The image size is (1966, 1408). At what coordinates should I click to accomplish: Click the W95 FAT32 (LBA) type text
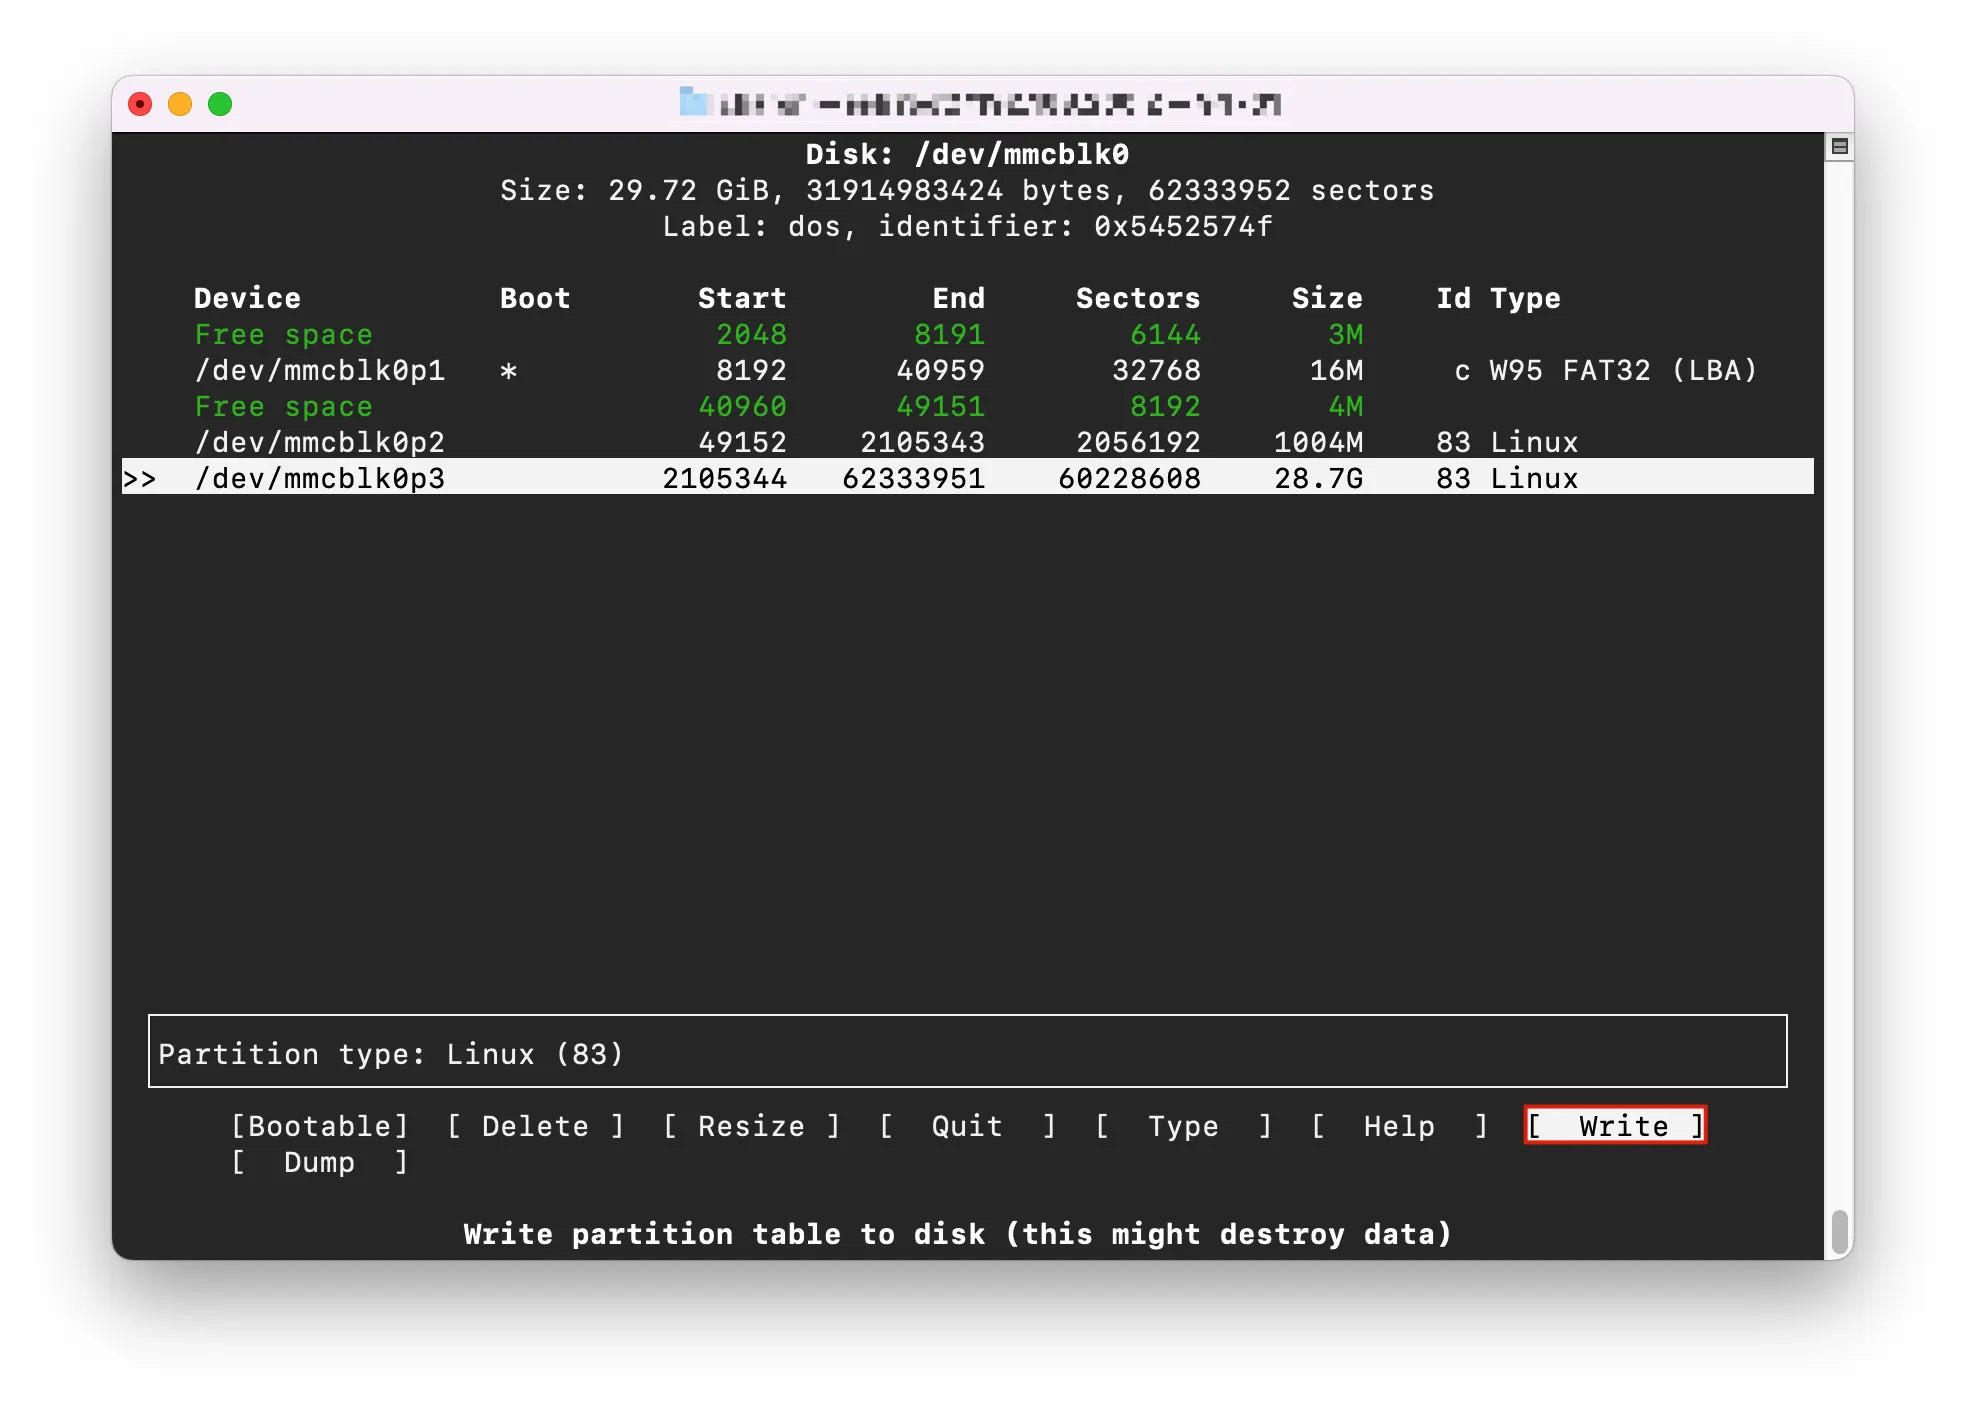pos(1623,370)
